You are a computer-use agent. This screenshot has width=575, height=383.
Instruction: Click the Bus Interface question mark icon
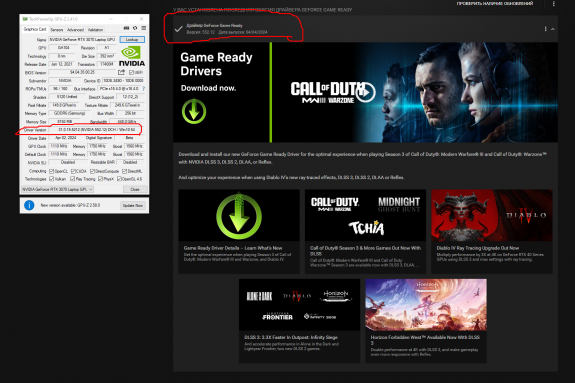click(x=144, y=89)
